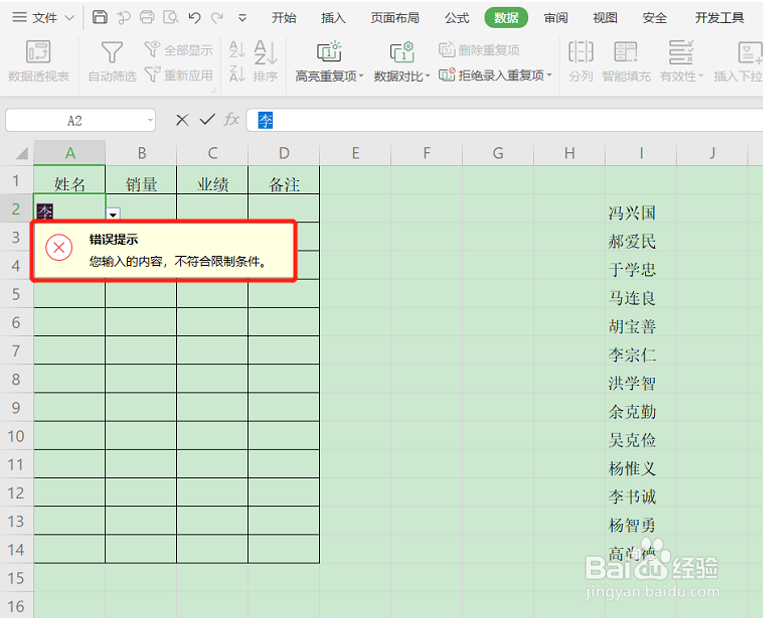Switch to the 插入 tab
Viewport: 763px width, 618px height.
point(333,18)
